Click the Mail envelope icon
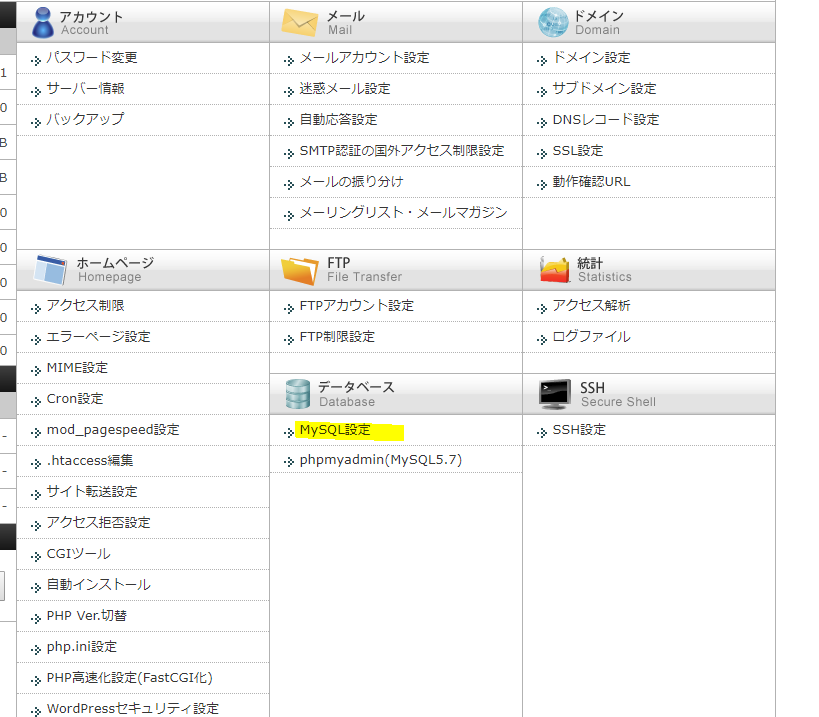This screenshot has height=717, width=819. click(299, 23)
